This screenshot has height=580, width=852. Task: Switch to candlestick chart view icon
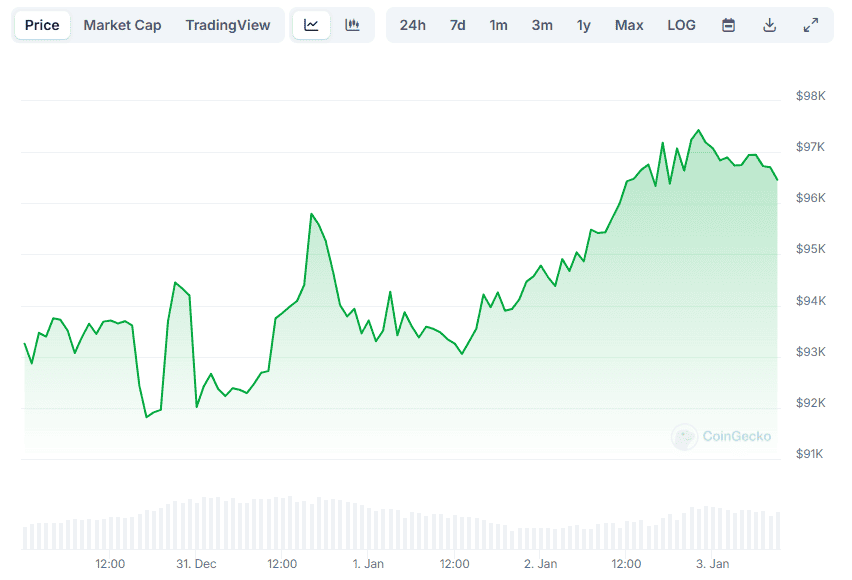(x=352, y=25)
